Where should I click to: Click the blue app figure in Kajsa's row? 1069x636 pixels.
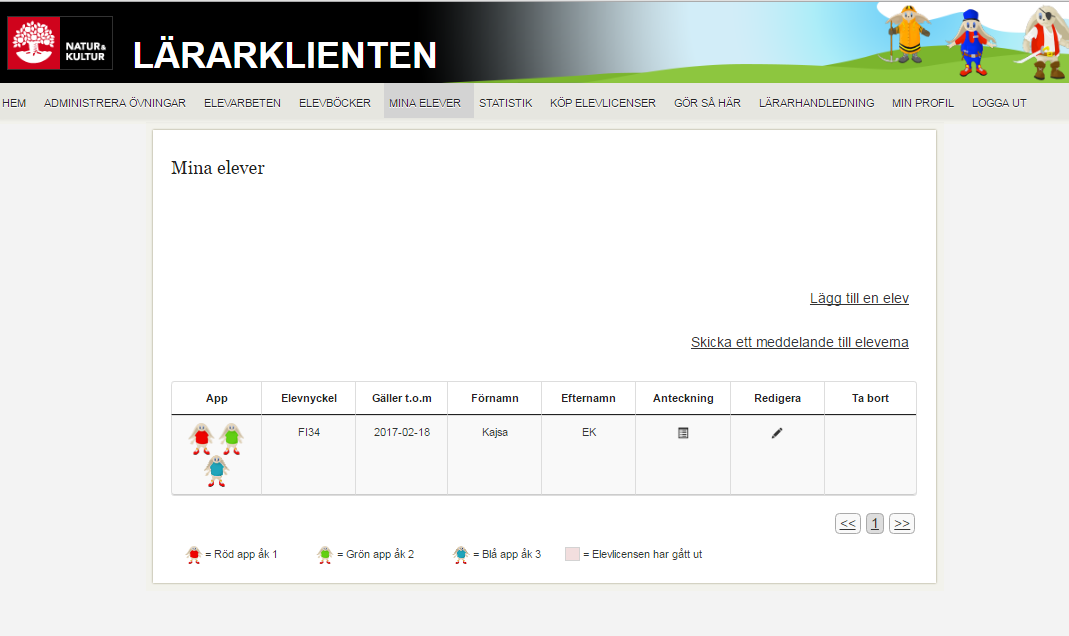[x=217, y=470]
